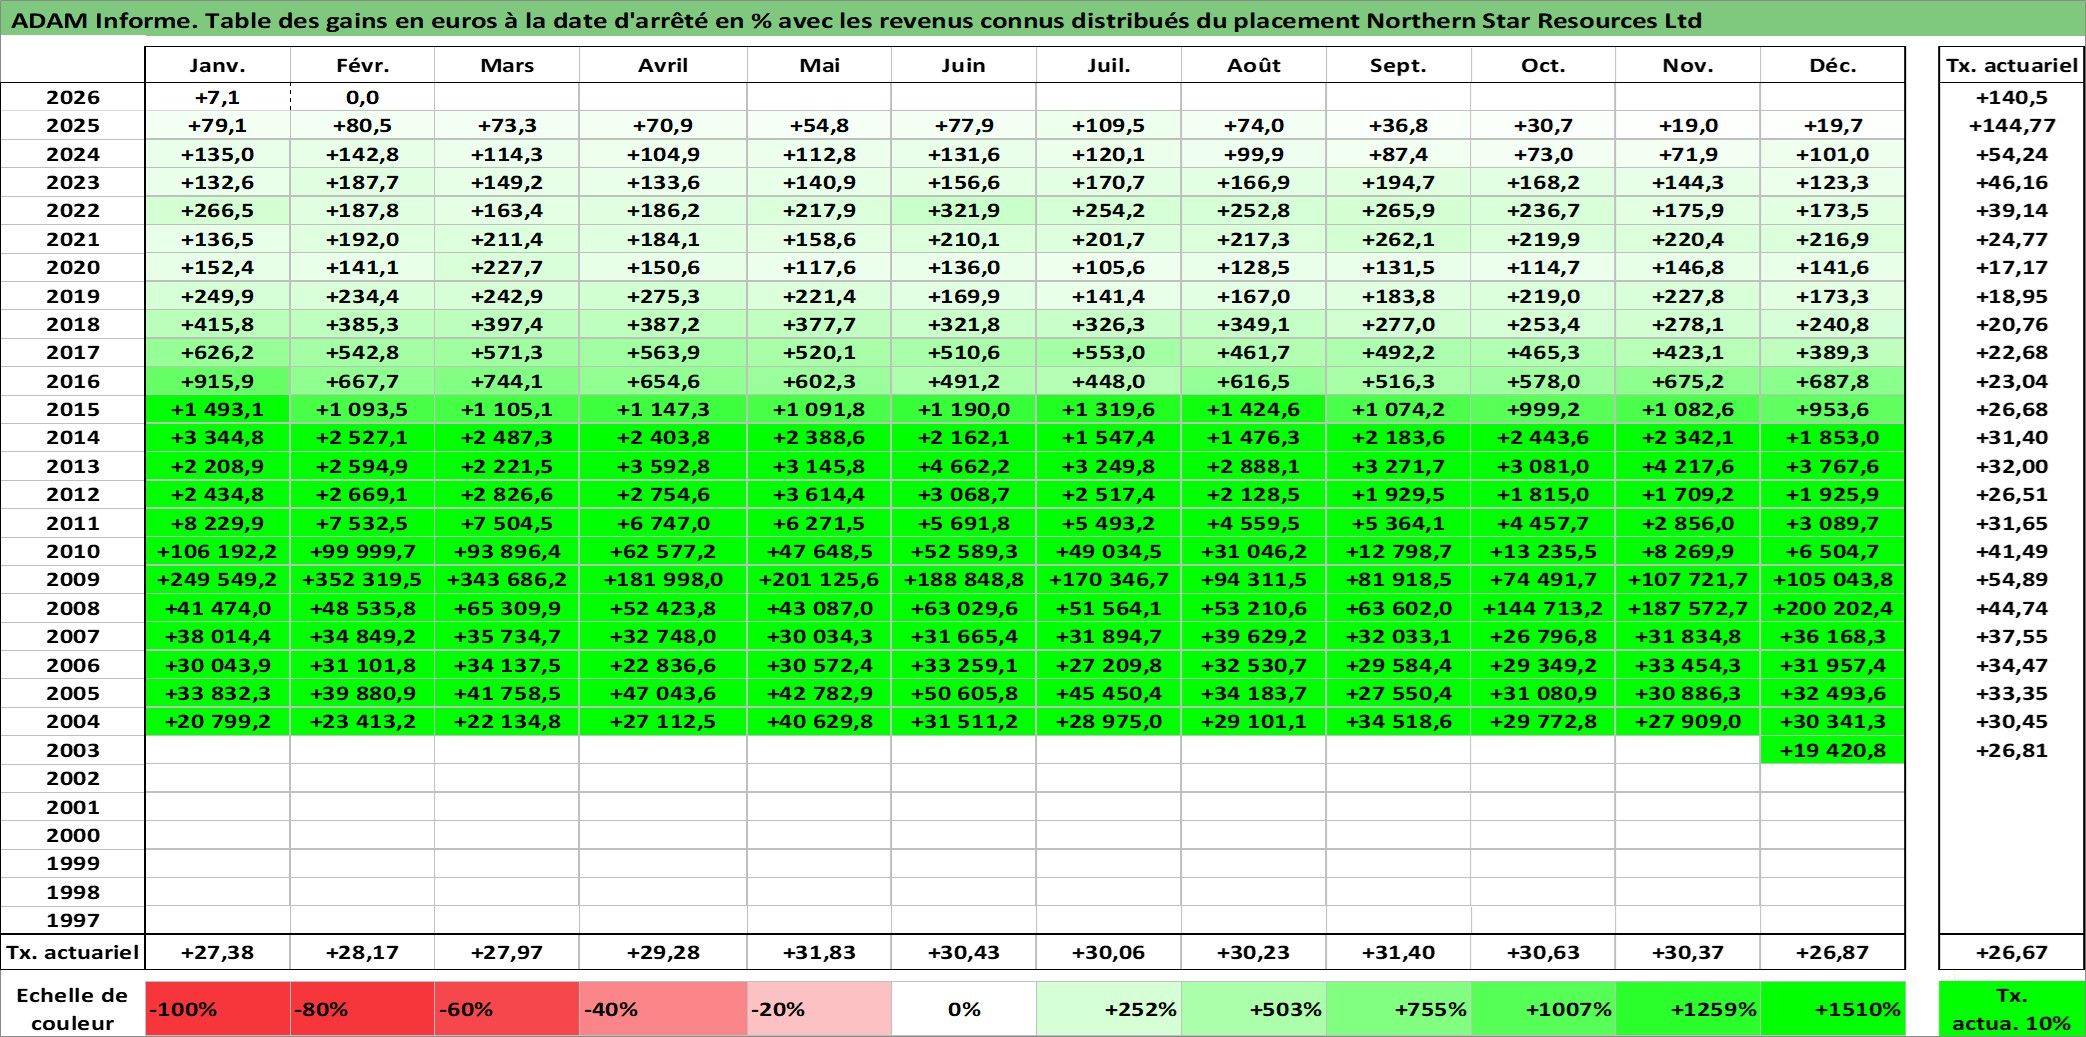
Task: Click cell +321,9 for June 2022
Action: (964, 211)
